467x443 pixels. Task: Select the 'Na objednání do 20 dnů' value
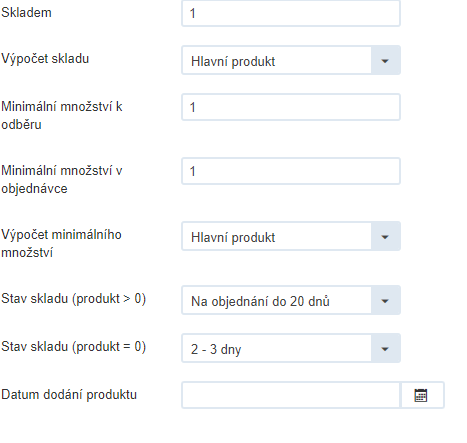(260, 301)
